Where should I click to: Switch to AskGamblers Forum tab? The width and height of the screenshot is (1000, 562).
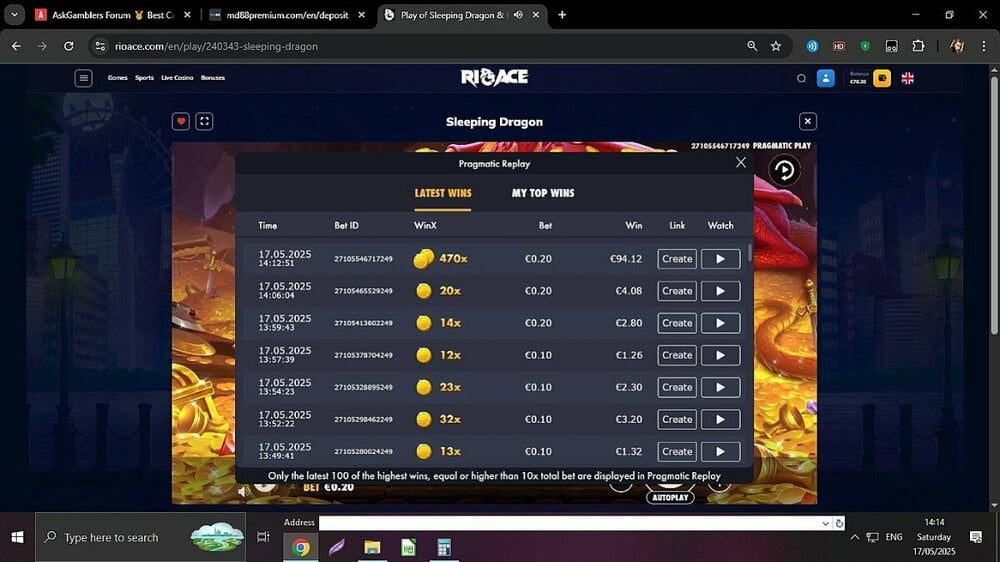pos(112,15)
